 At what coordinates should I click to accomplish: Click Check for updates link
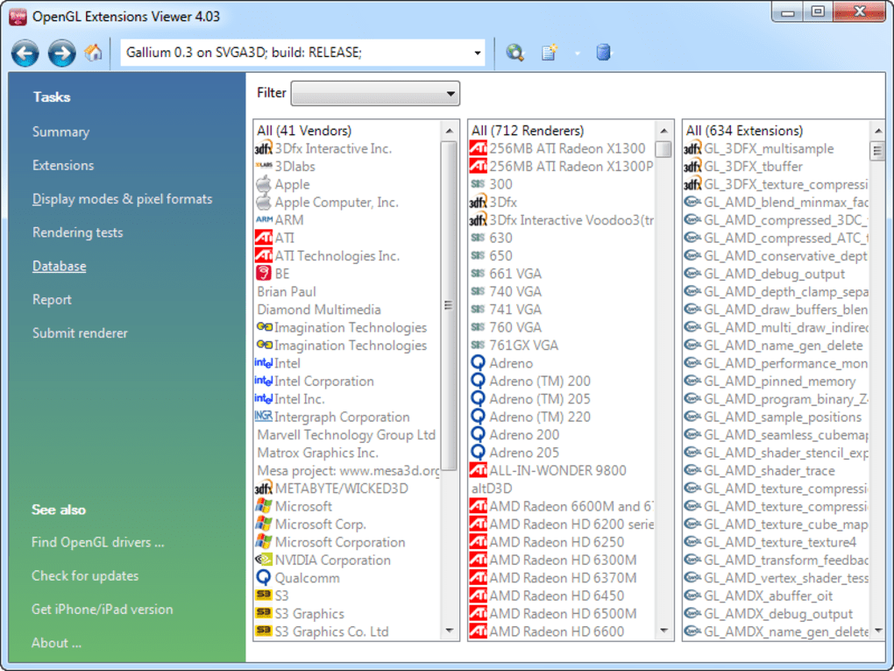85,576
